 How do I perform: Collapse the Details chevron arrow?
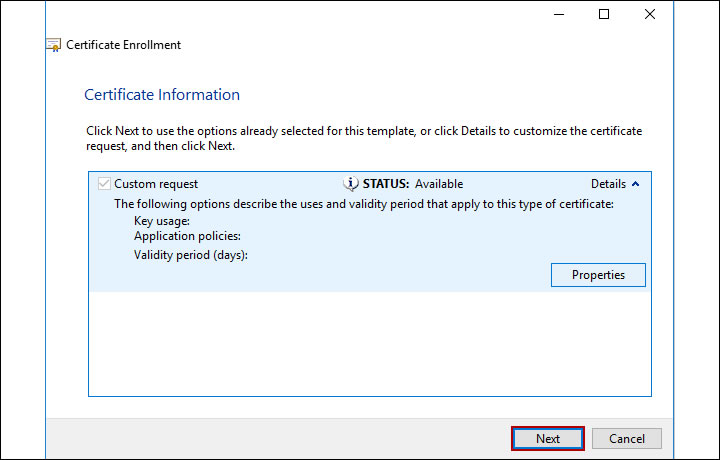pos(636,184)
